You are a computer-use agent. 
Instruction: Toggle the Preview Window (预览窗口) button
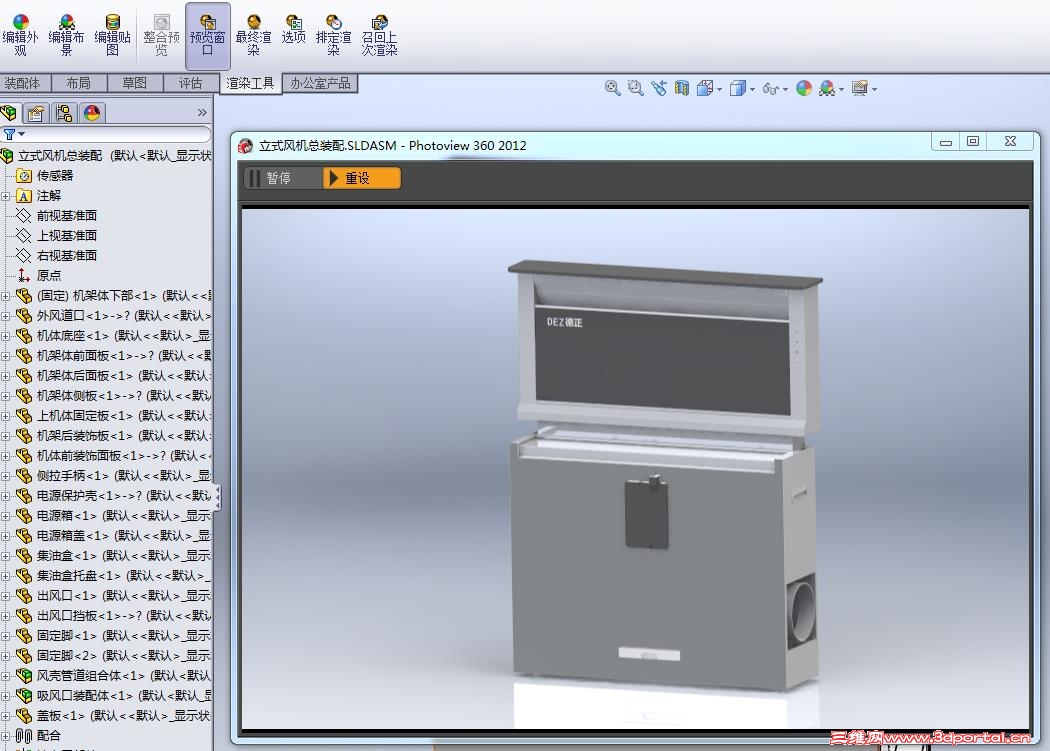(x=208, y=36)
